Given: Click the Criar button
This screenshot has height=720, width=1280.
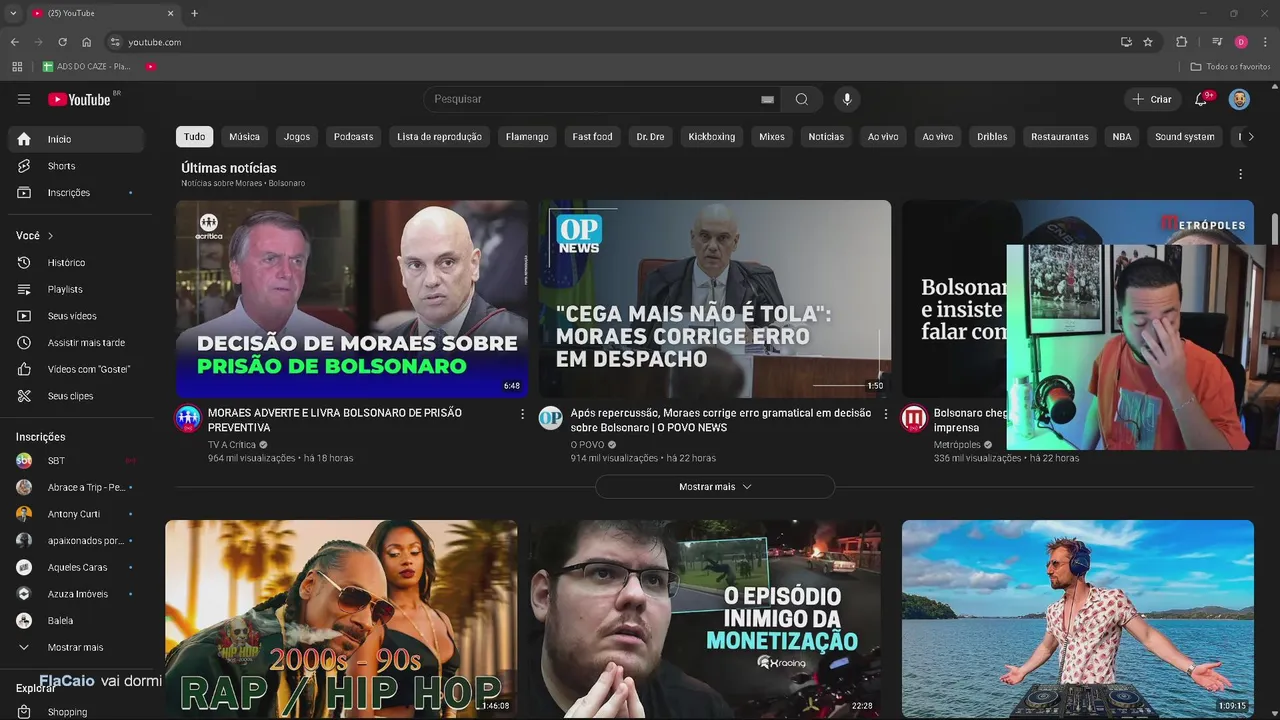Looking at the screenshot, I should click(1151, 99).
